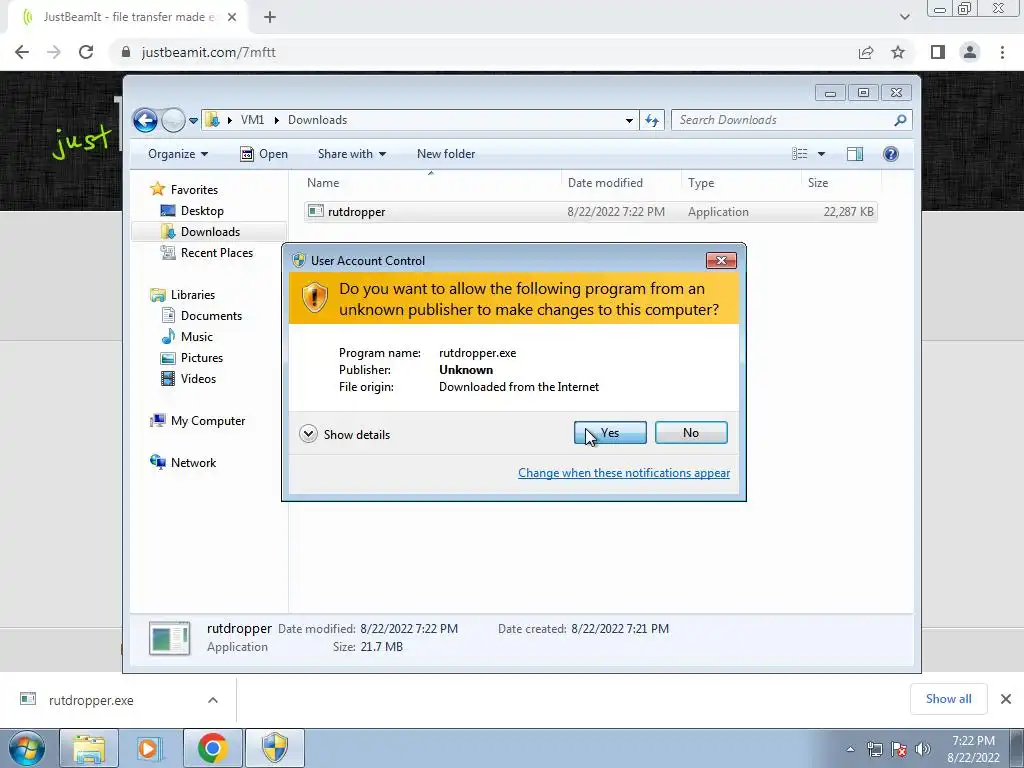The image size is (1024, 768).
Task: Open recent locations dropdown beside nav arrows
Action: tap(193, 121)
